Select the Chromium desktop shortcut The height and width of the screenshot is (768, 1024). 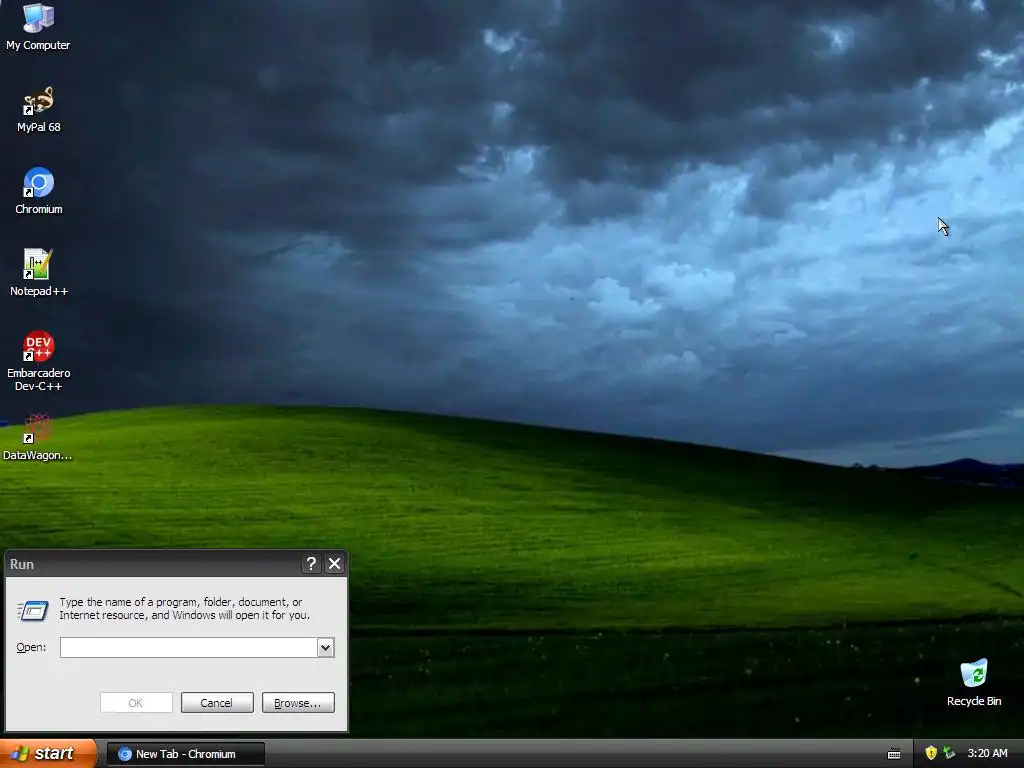click(39, 191)
